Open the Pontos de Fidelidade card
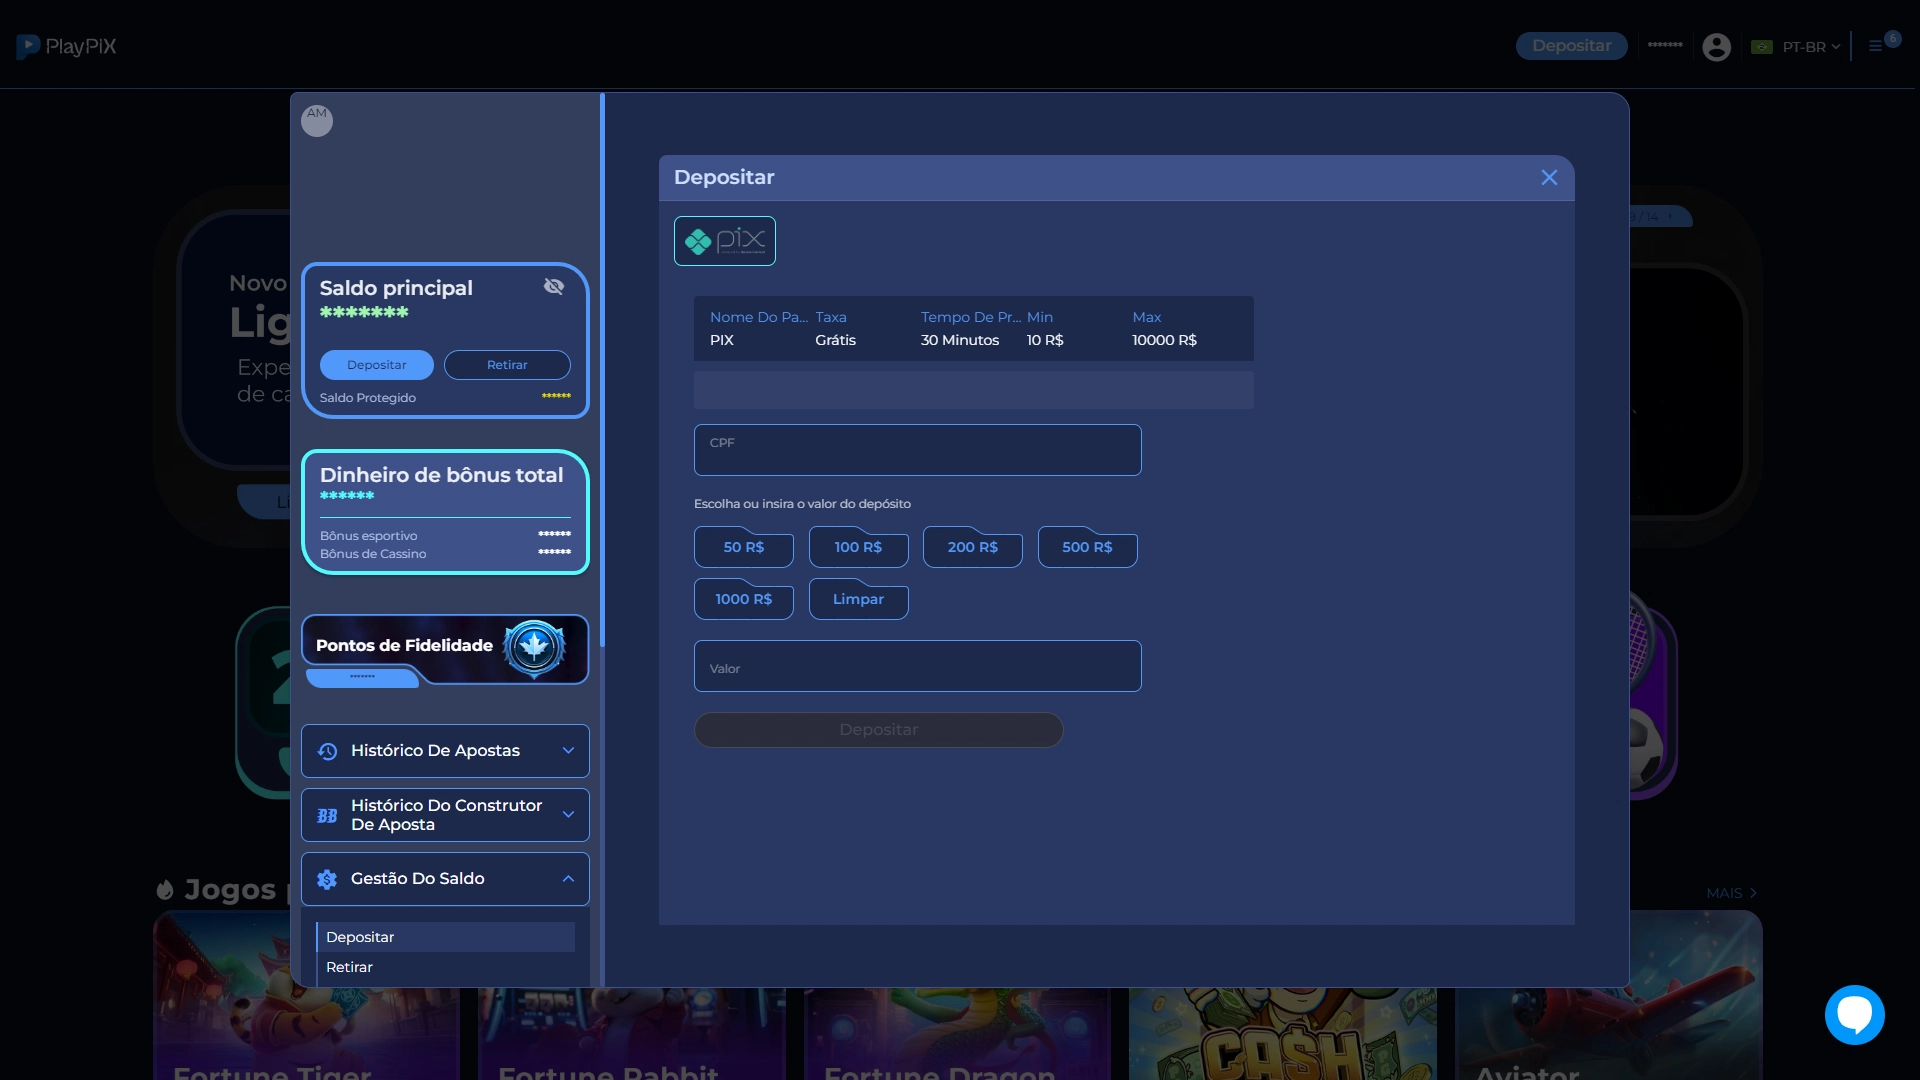 tap(445, 650)
